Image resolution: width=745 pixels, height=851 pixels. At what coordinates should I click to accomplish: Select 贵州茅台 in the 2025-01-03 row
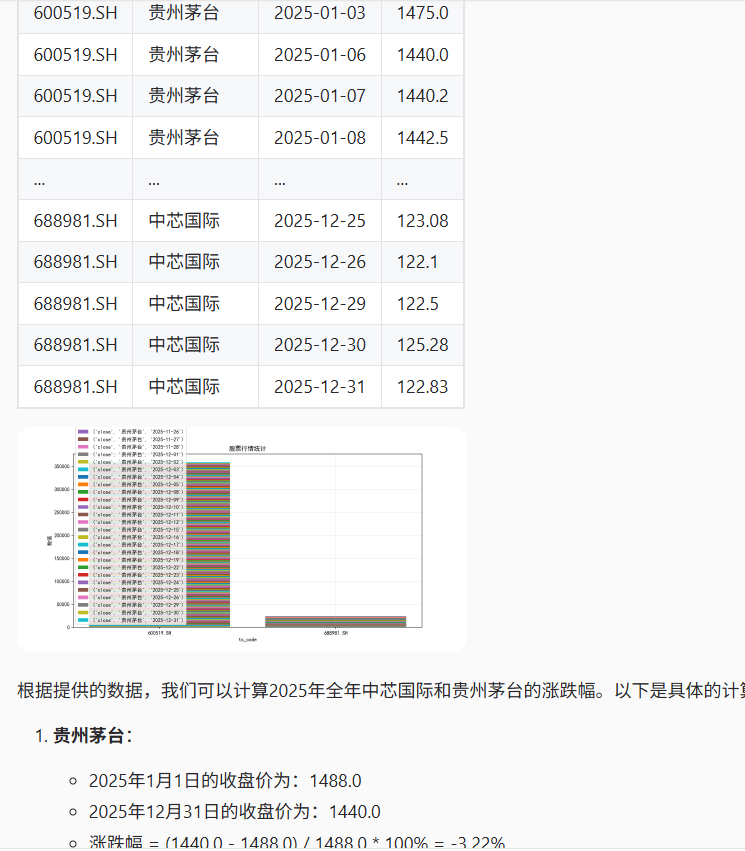[x=184, y=13]
